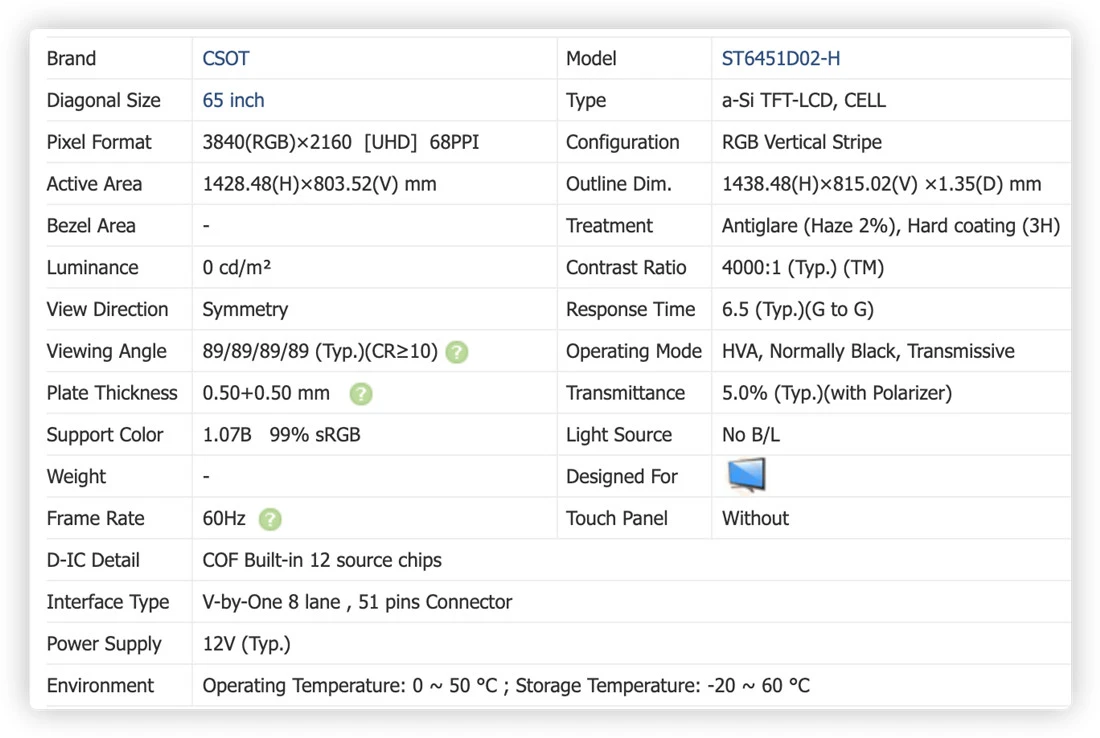Open the 65 inch diagonal size link
This screenshot has height=738, width=1100.
coord(233,100)
